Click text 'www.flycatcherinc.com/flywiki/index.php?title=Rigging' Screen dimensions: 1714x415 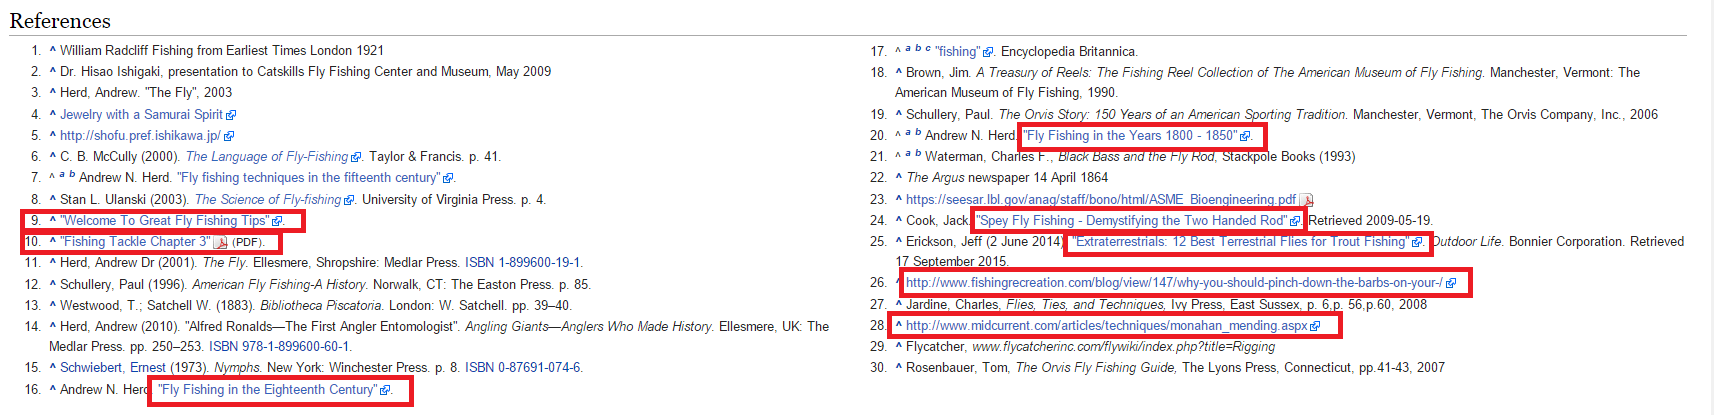tap(1123, 347)
